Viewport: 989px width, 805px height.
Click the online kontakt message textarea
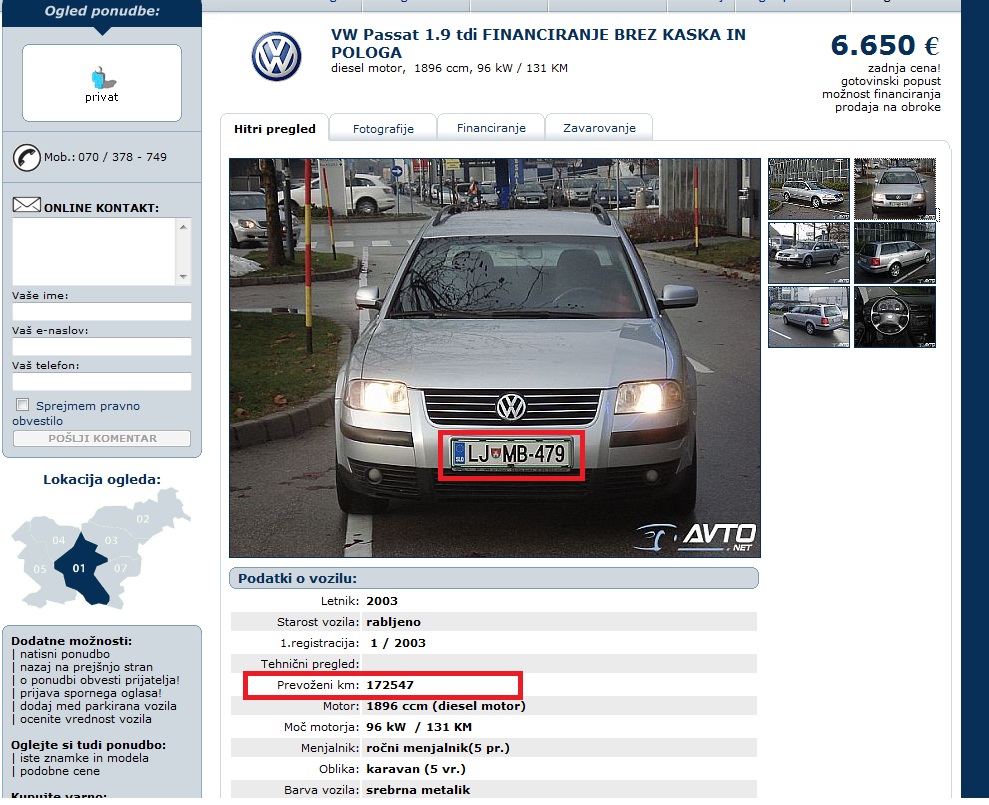tap(95, 252)
